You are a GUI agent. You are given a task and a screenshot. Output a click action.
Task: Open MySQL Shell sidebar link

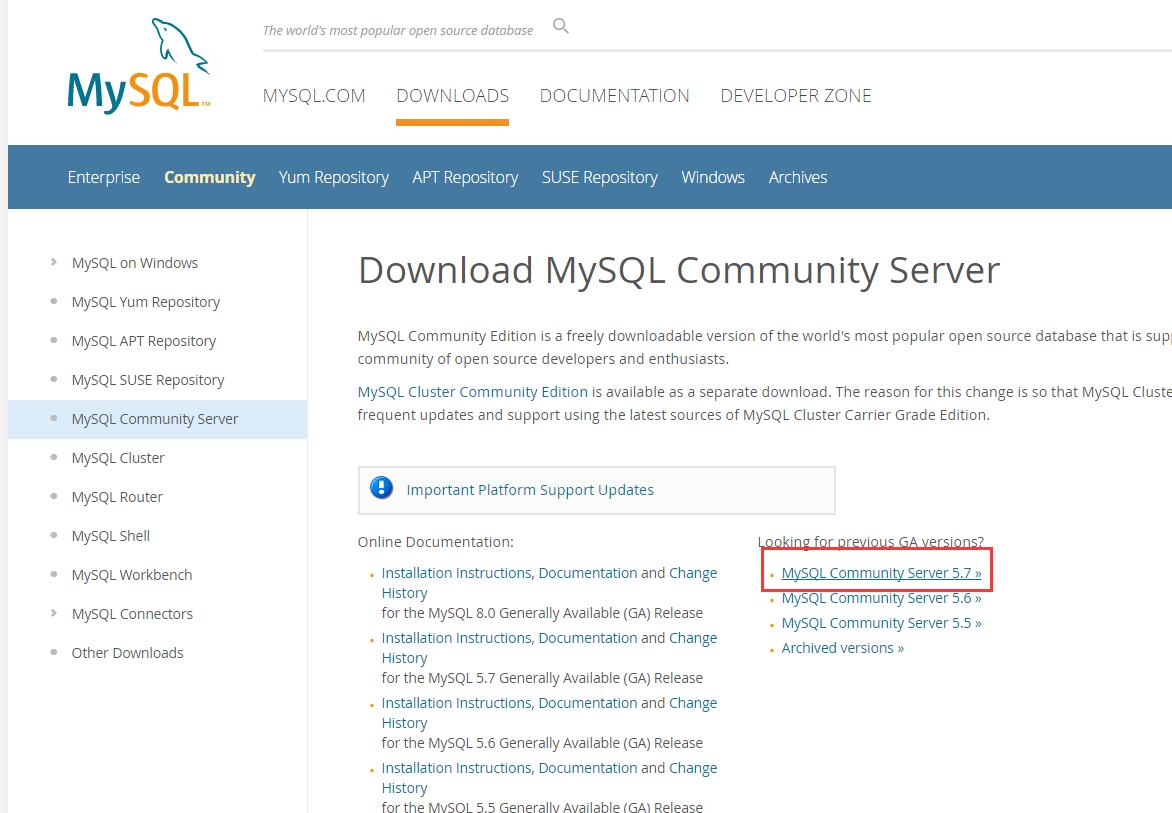pos(111,536)
